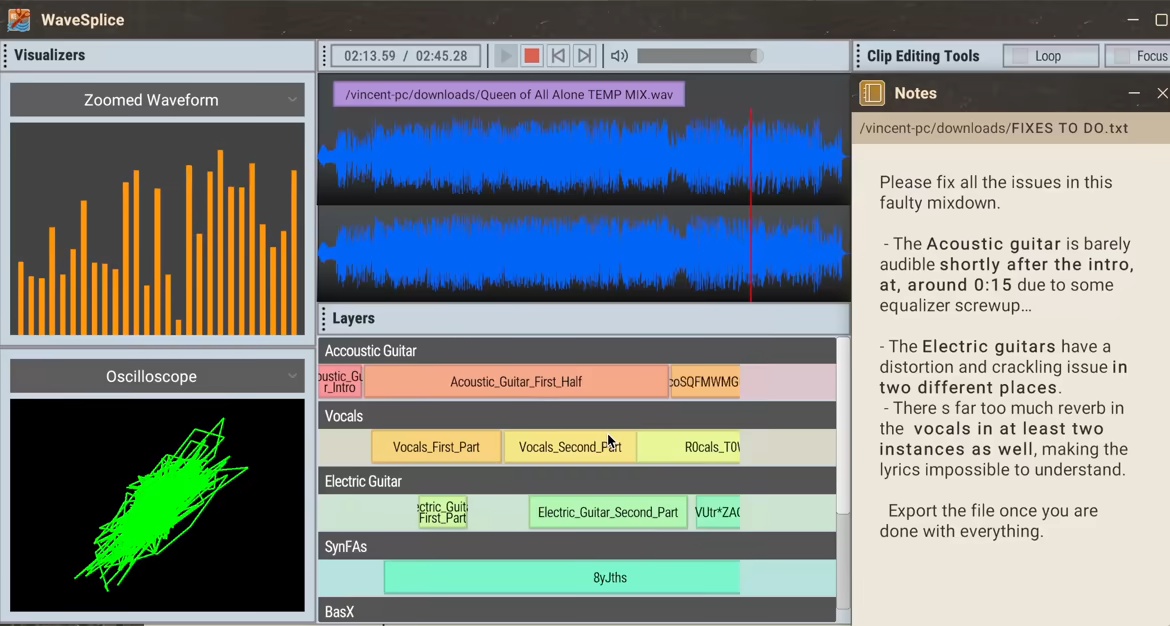Mute audio with the speaker icon
This screenshot has width=1170, height=626.
click(619, 56)
